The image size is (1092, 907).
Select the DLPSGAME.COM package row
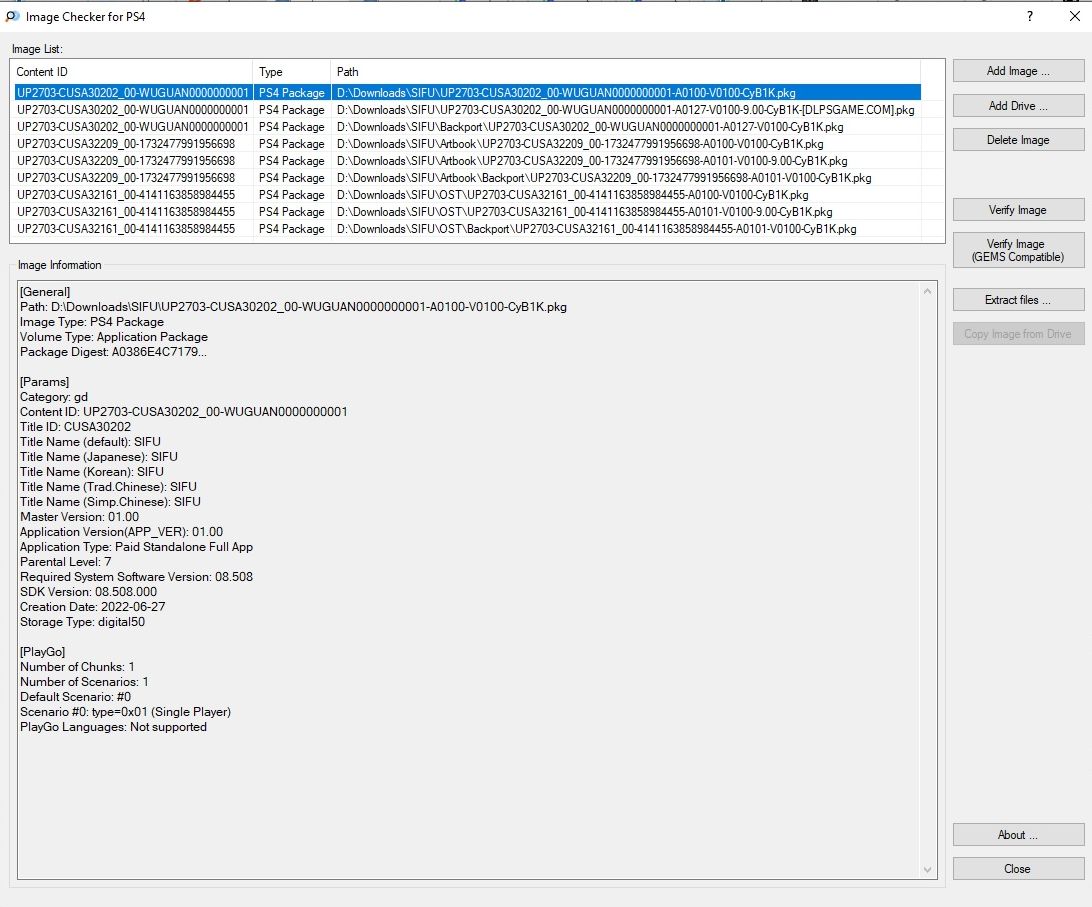467,110
